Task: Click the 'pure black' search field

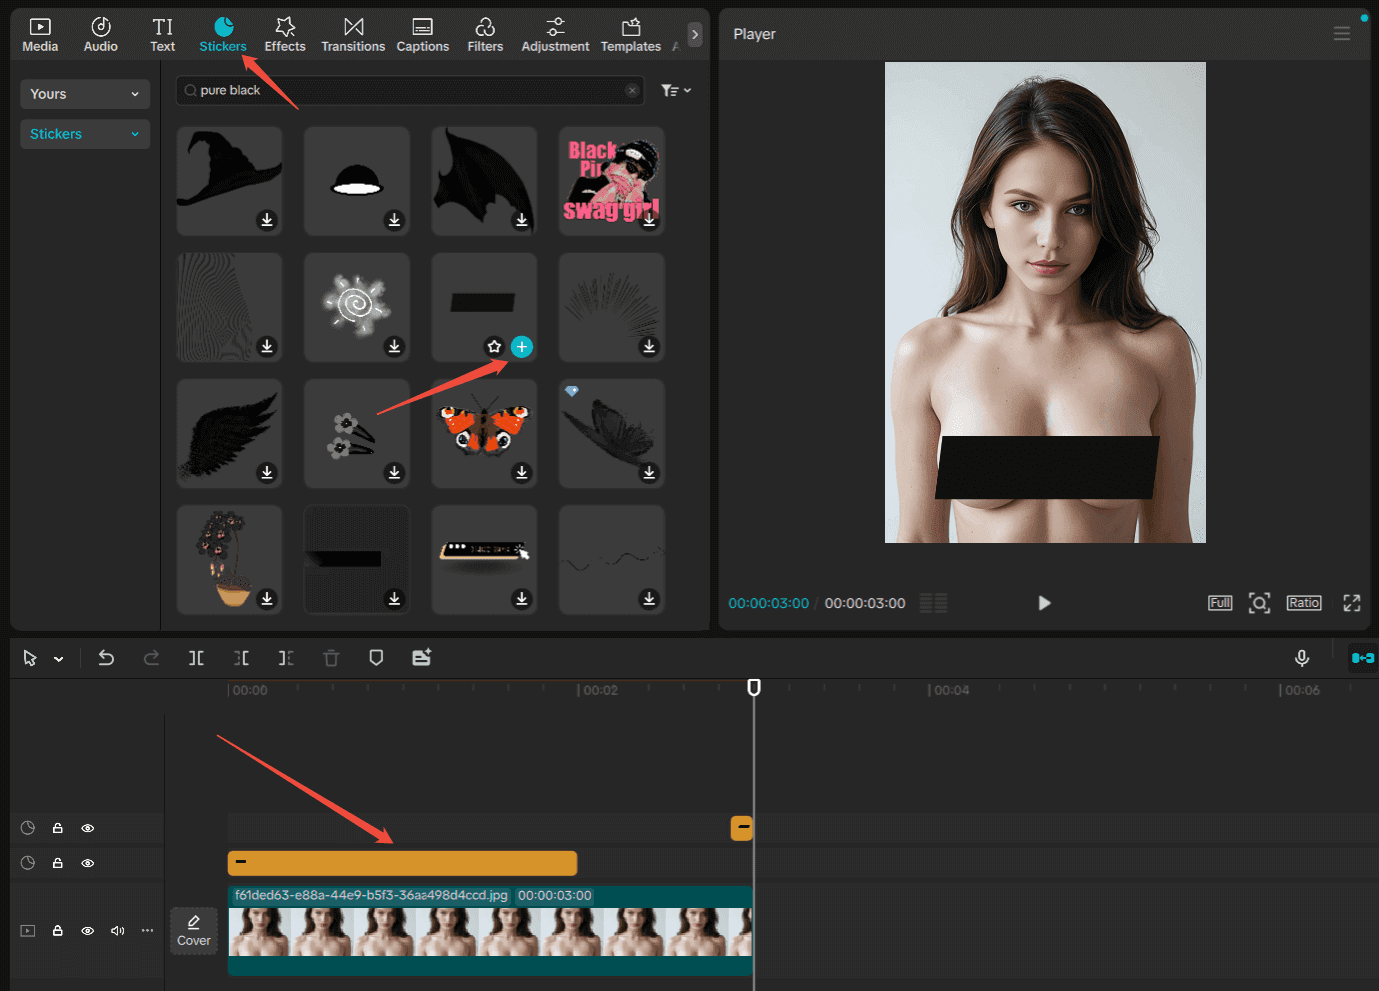Action: click(410, 90)
